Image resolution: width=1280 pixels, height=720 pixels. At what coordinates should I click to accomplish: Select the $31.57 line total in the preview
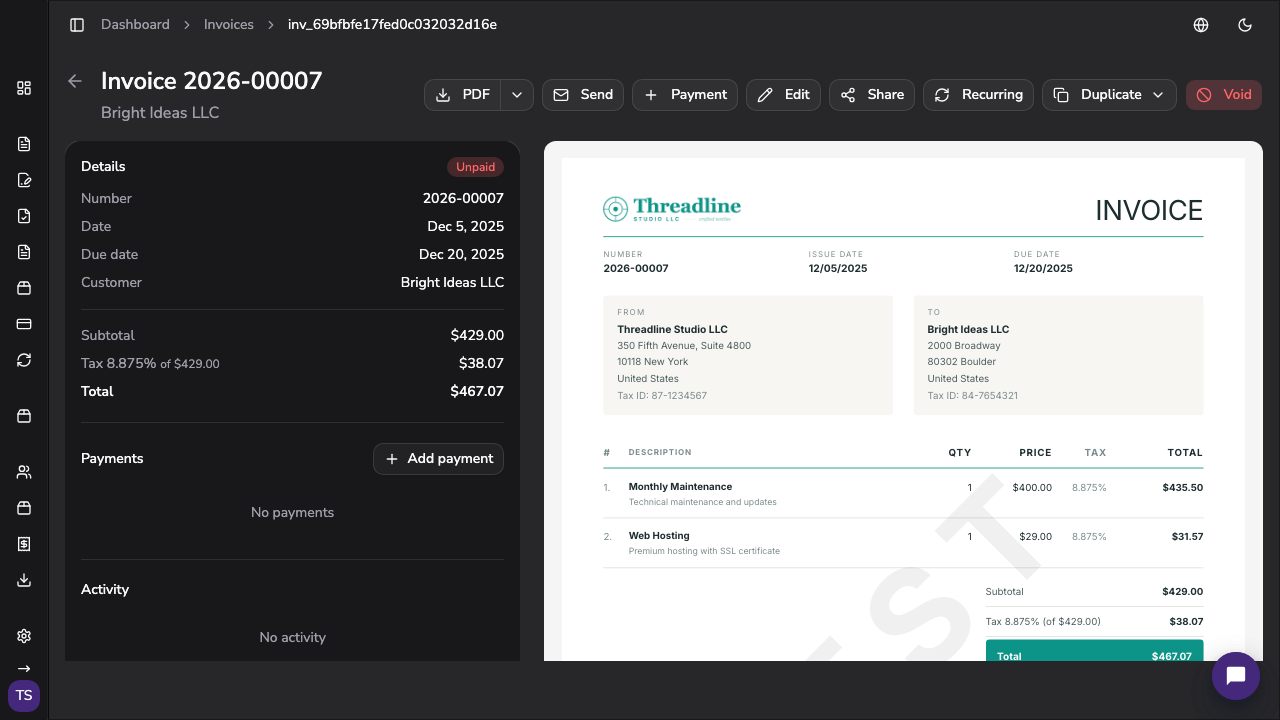pos(1187,537)
